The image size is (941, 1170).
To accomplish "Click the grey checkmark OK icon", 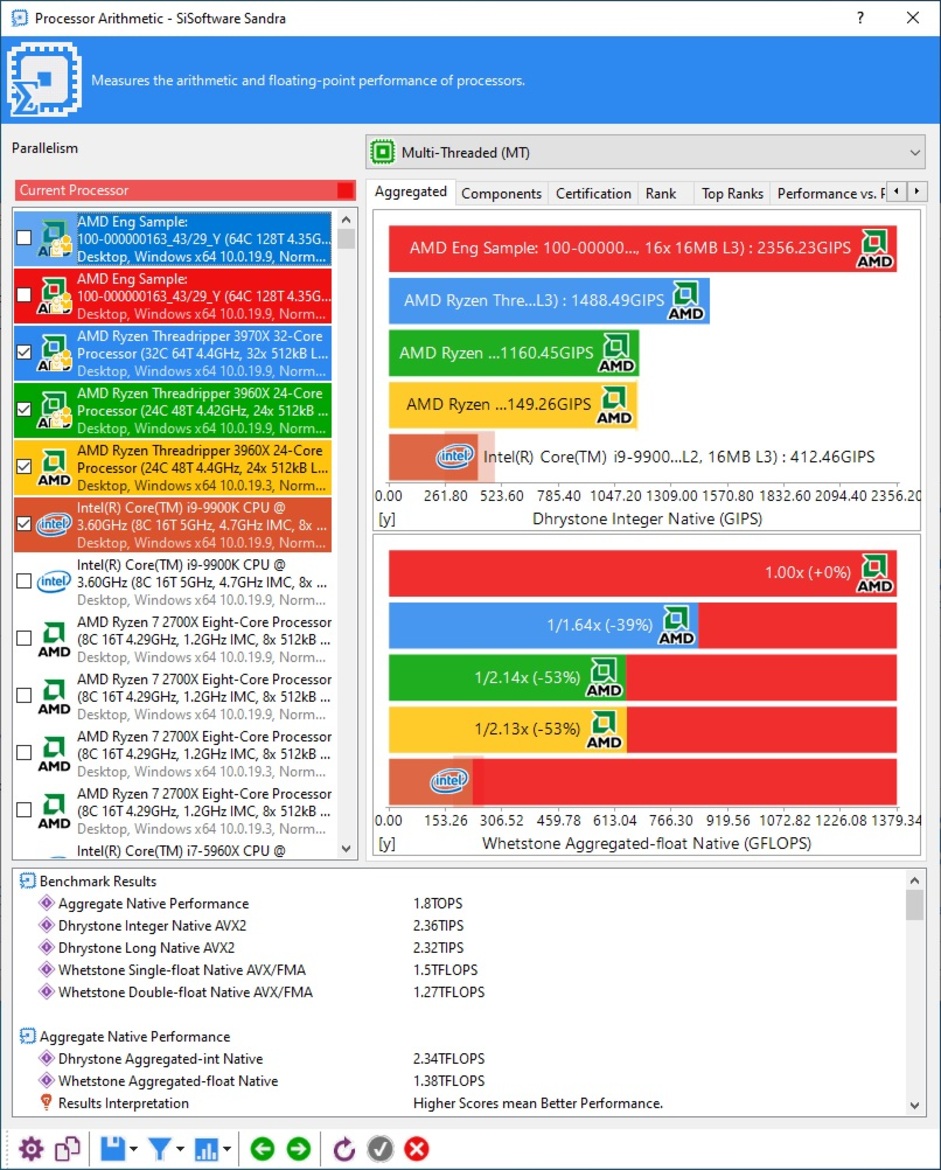I will point(381,1148).
